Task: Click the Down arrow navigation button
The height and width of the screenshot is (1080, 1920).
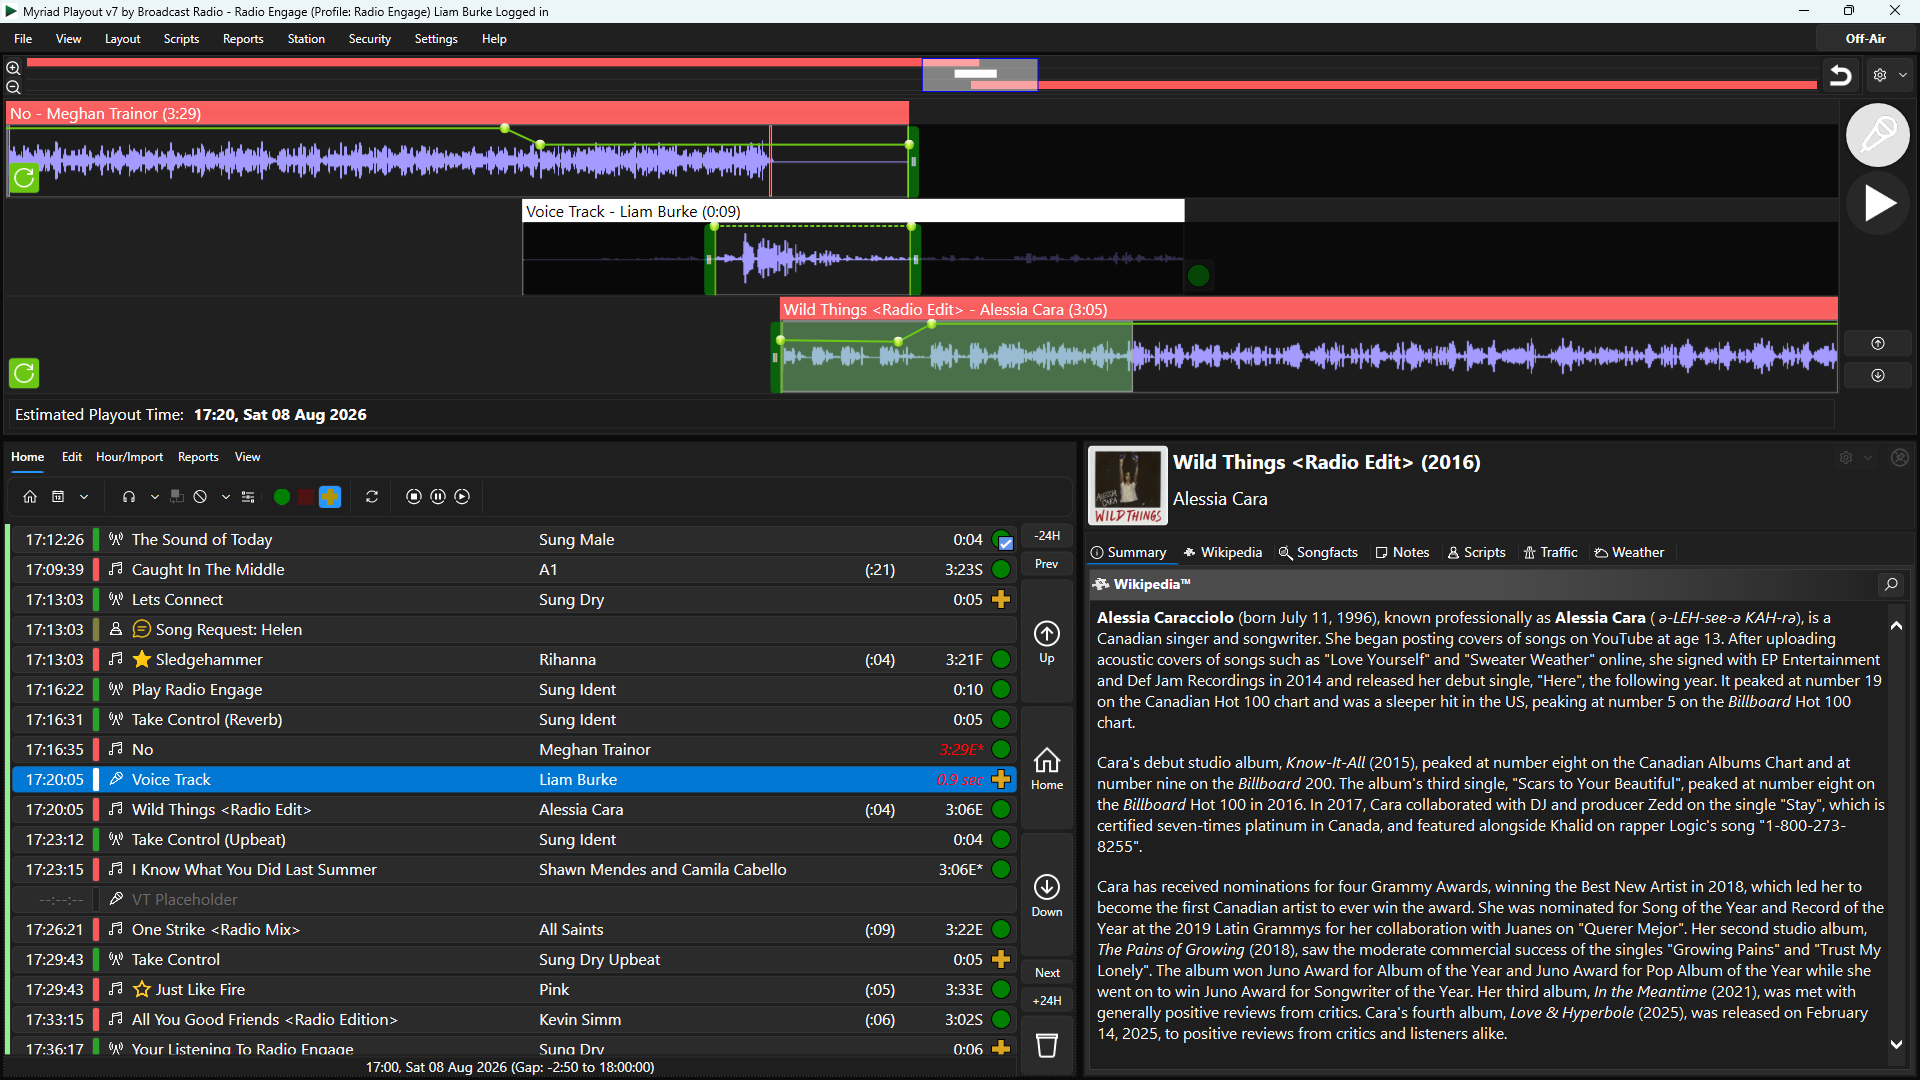Action: (1047, 896)
